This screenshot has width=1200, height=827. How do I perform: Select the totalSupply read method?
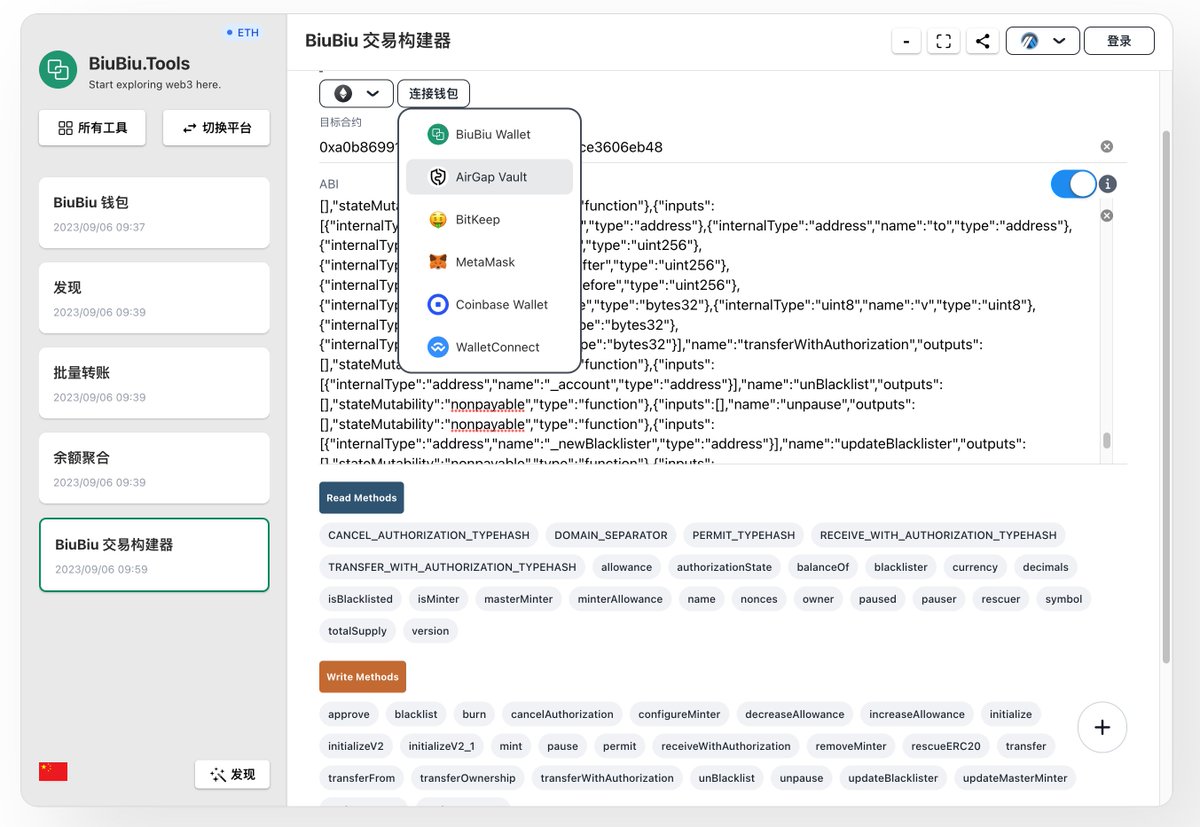357,631
